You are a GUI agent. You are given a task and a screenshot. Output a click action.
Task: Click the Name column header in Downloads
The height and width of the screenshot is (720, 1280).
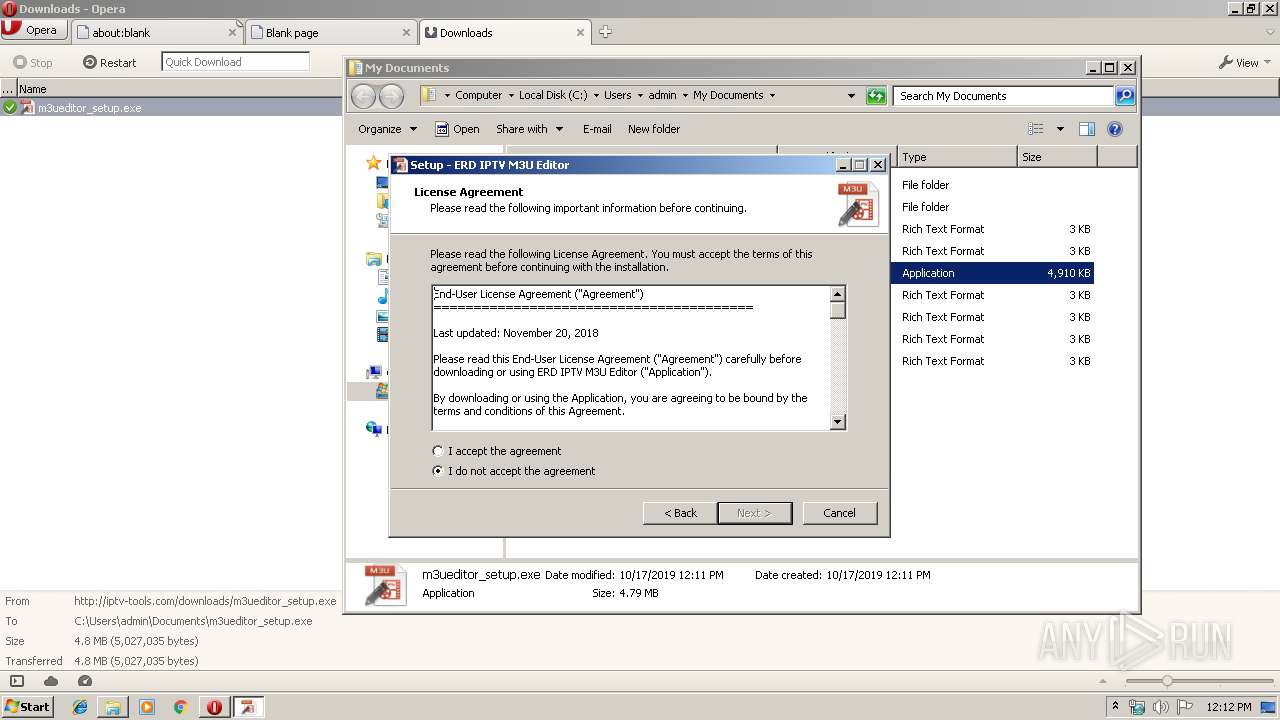[x=180, y=89]
